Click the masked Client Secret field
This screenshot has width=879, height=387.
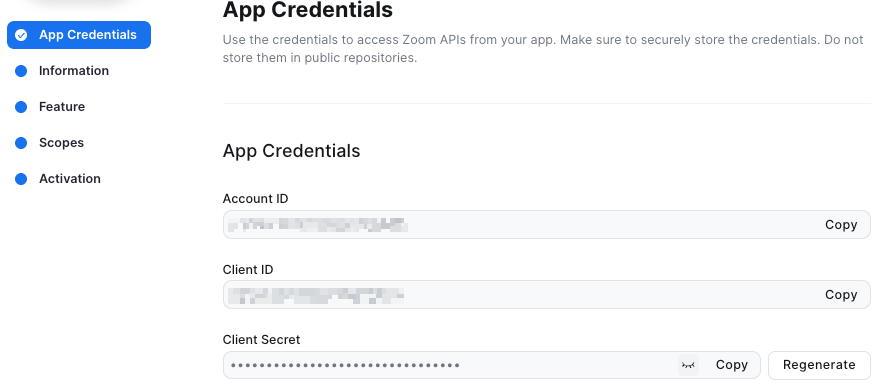point(491,365)
